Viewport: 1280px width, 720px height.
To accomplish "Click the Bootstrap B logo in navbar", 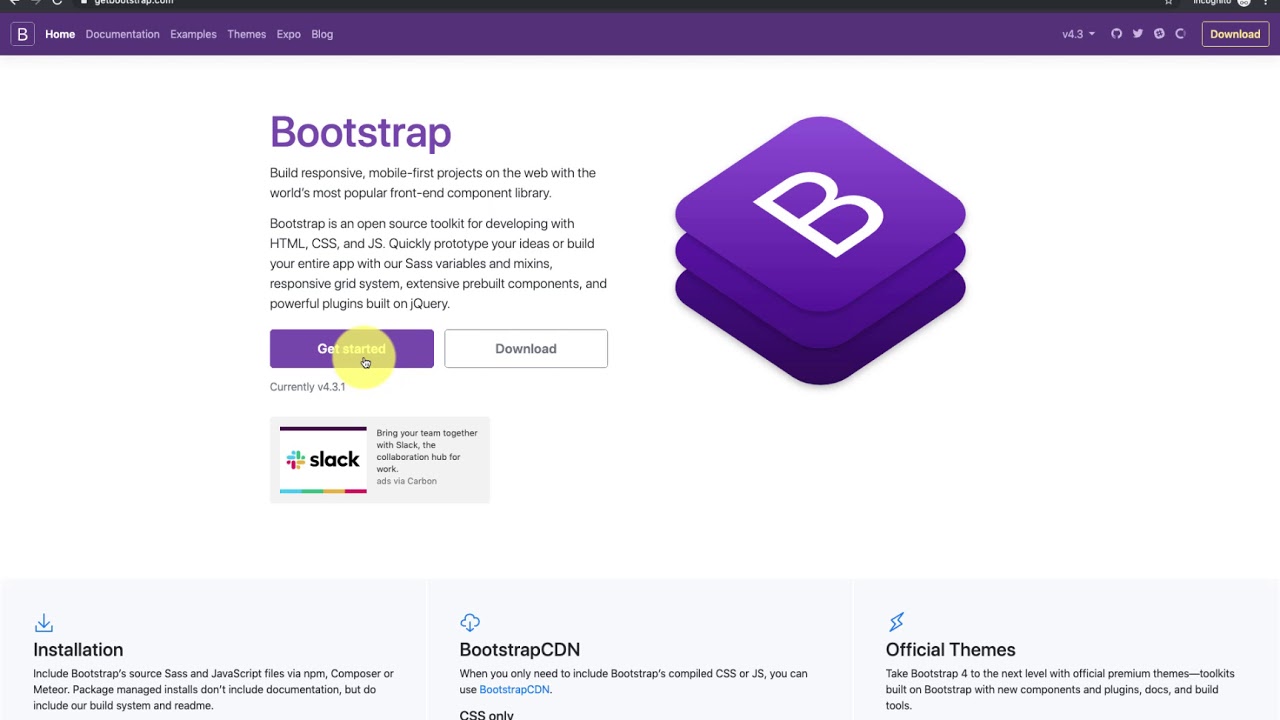I will click(22, 34).
